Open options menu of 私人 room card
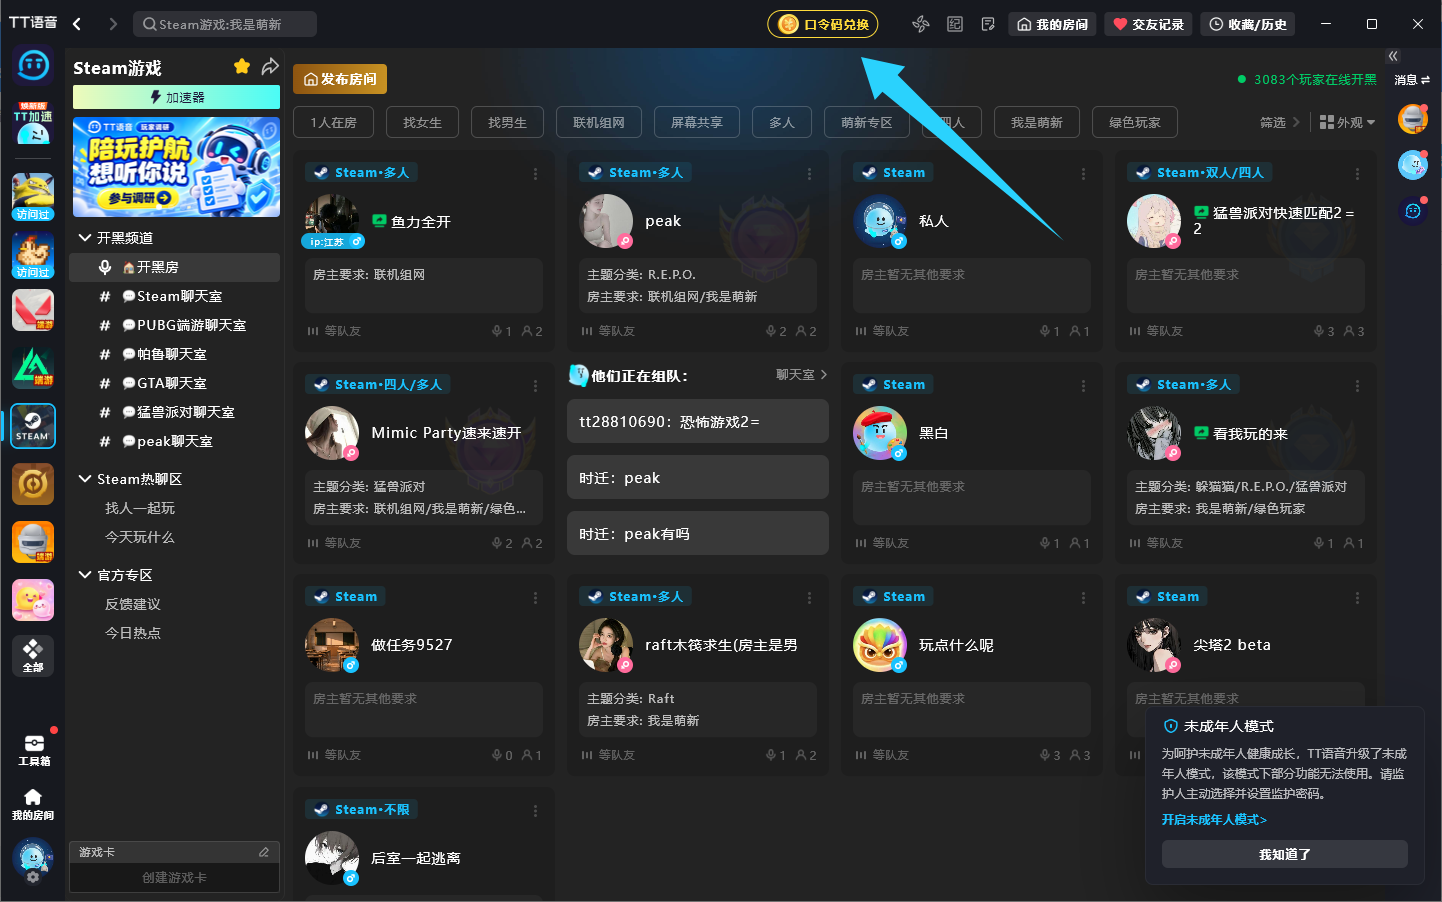 click(x=1083, y=174)
